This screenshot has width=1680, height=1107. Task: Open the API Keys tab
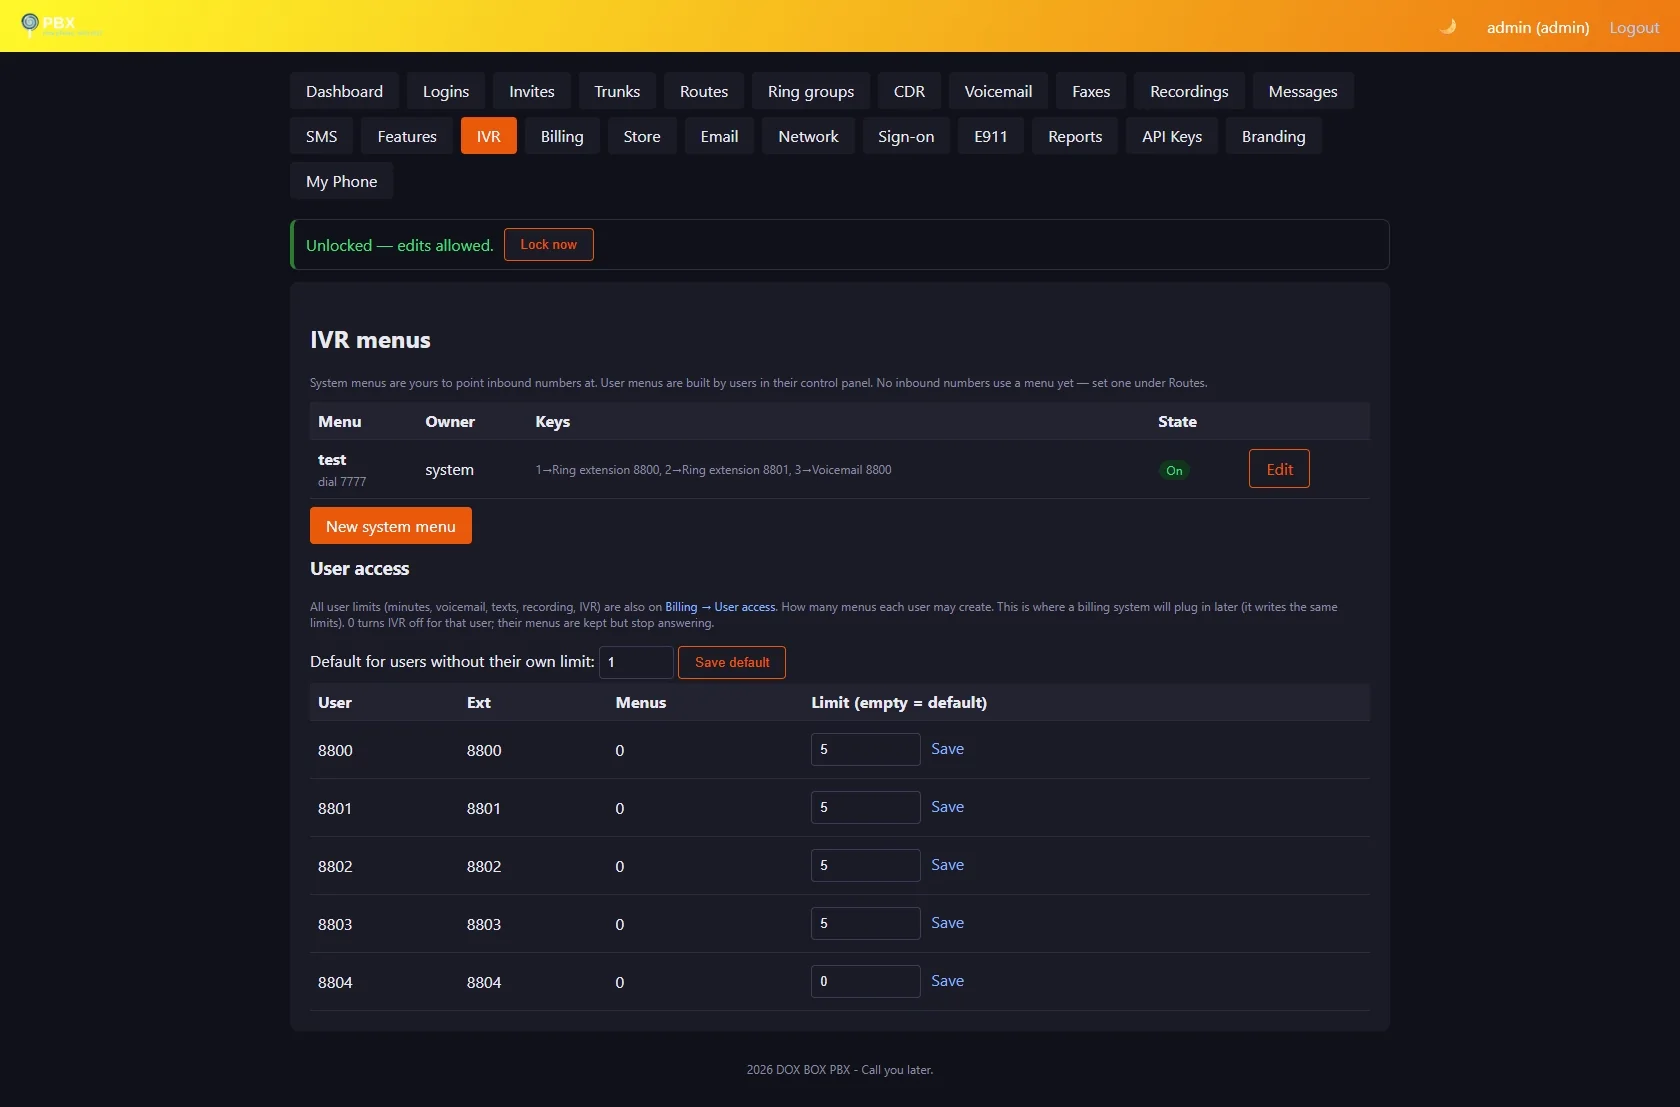click(x=1172, y=136)
